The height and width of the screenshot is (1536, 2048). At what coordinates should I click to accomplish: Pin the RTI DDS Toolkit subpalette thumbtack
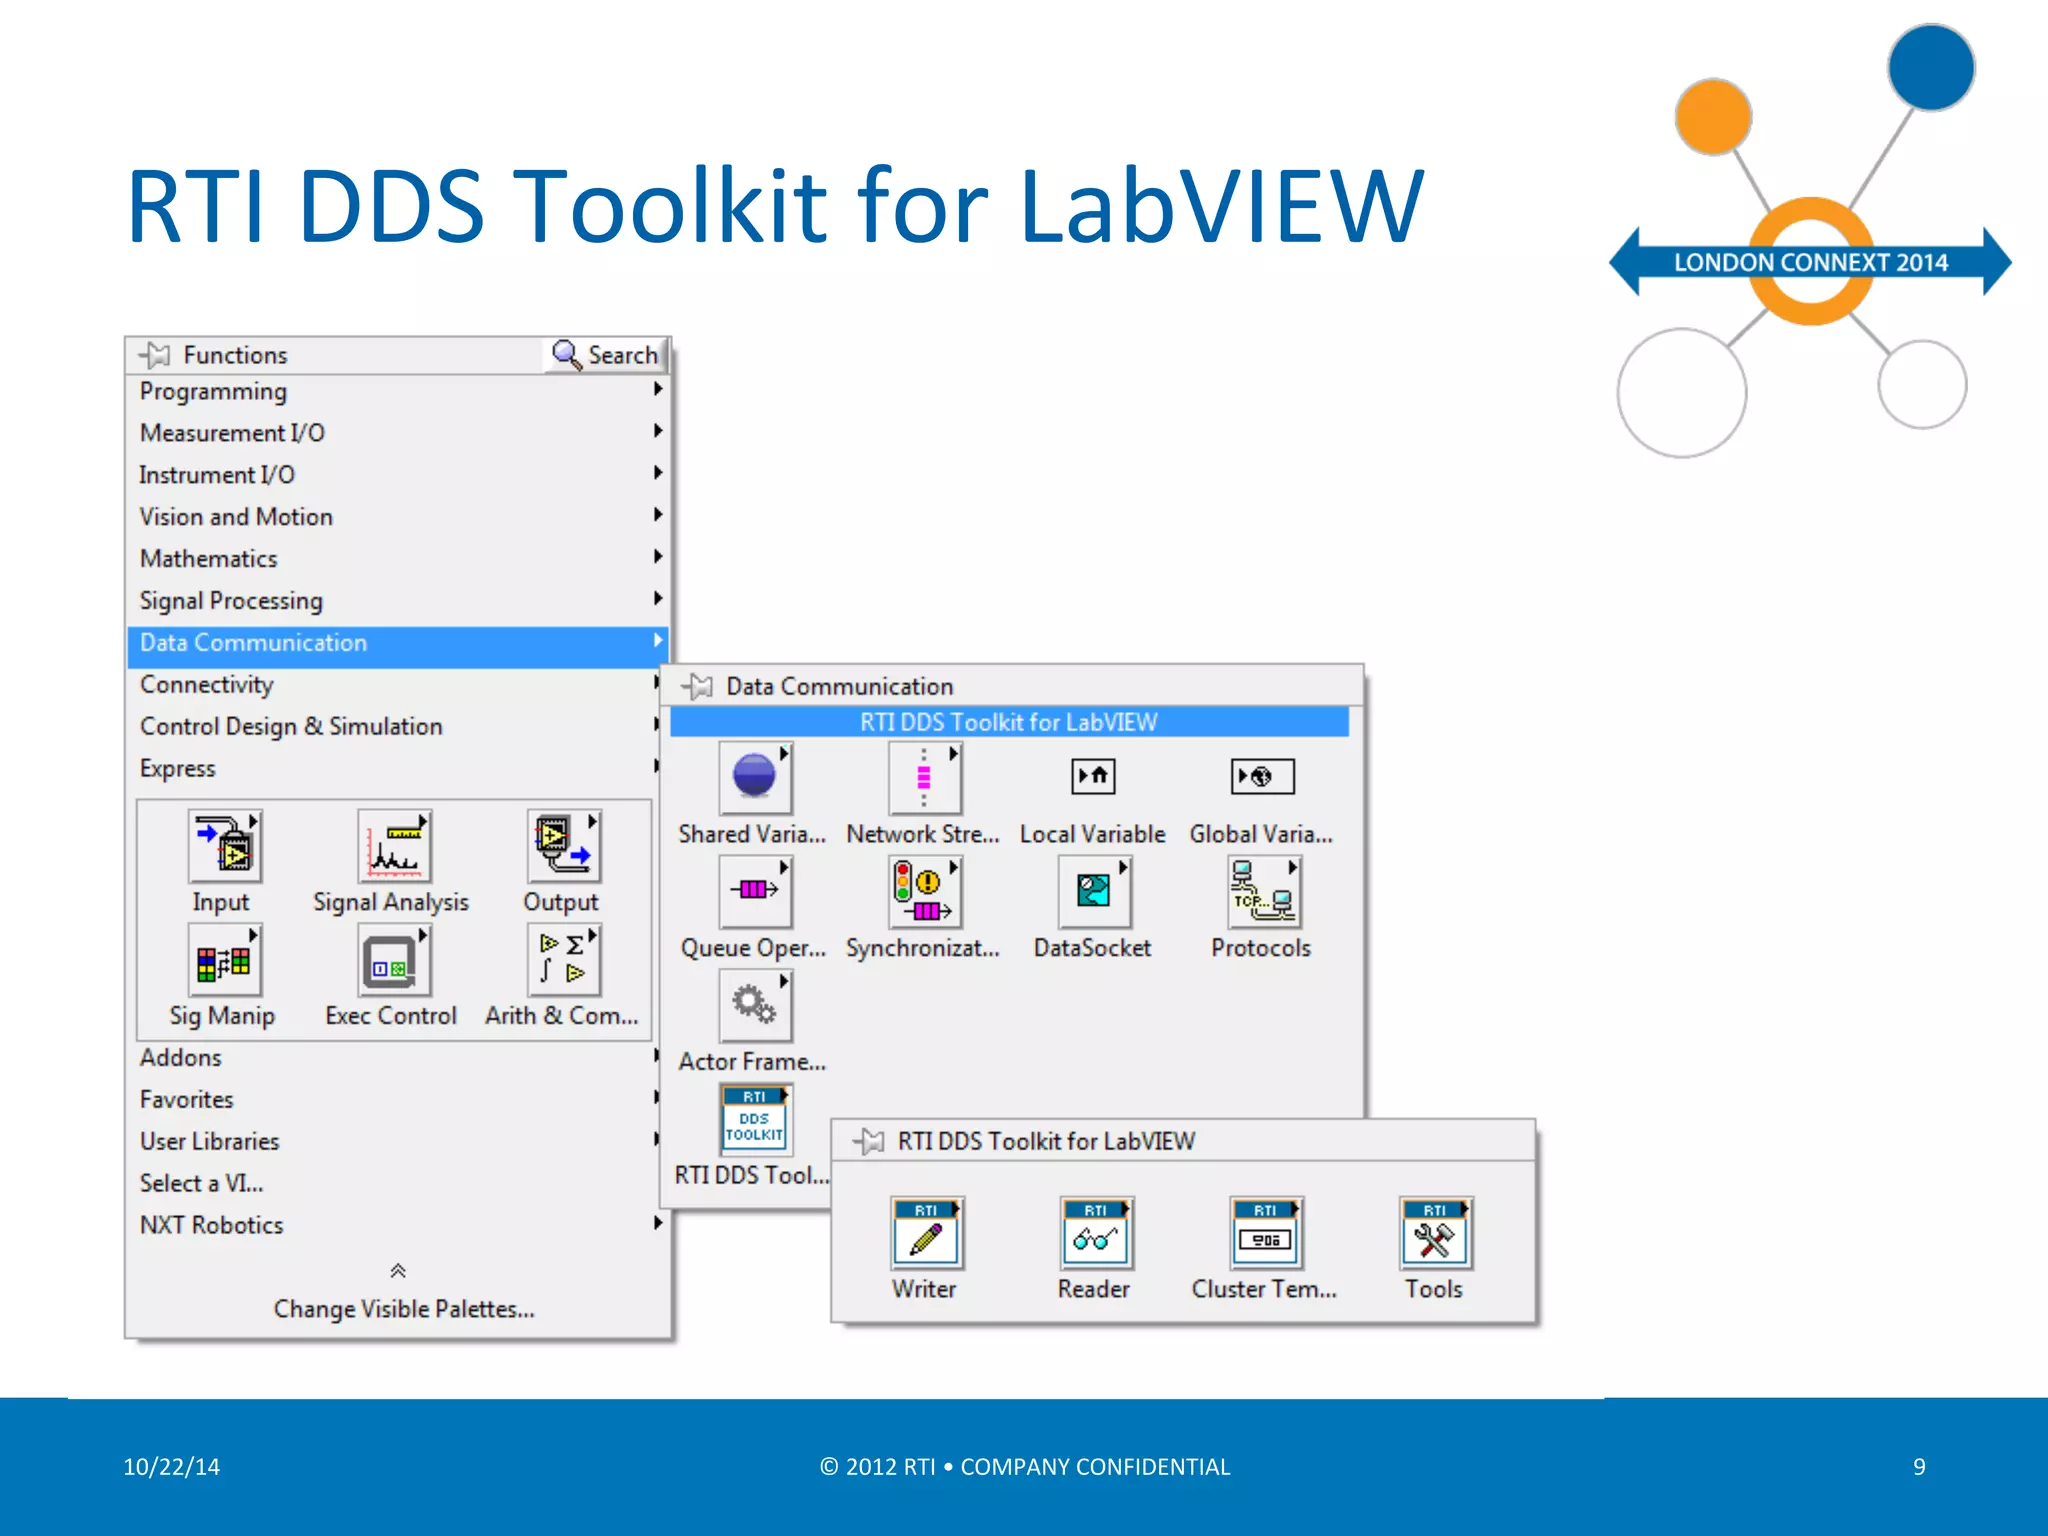pos(869,1141)
